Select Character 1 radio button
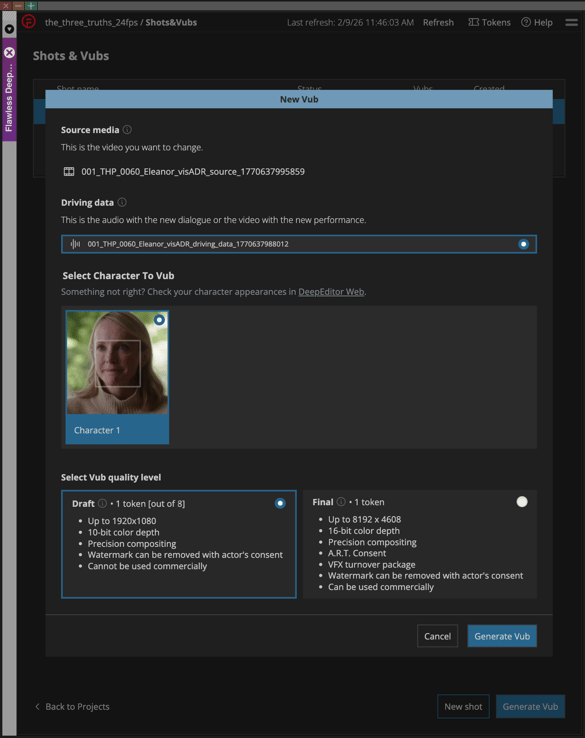 (x=160, y=320)
